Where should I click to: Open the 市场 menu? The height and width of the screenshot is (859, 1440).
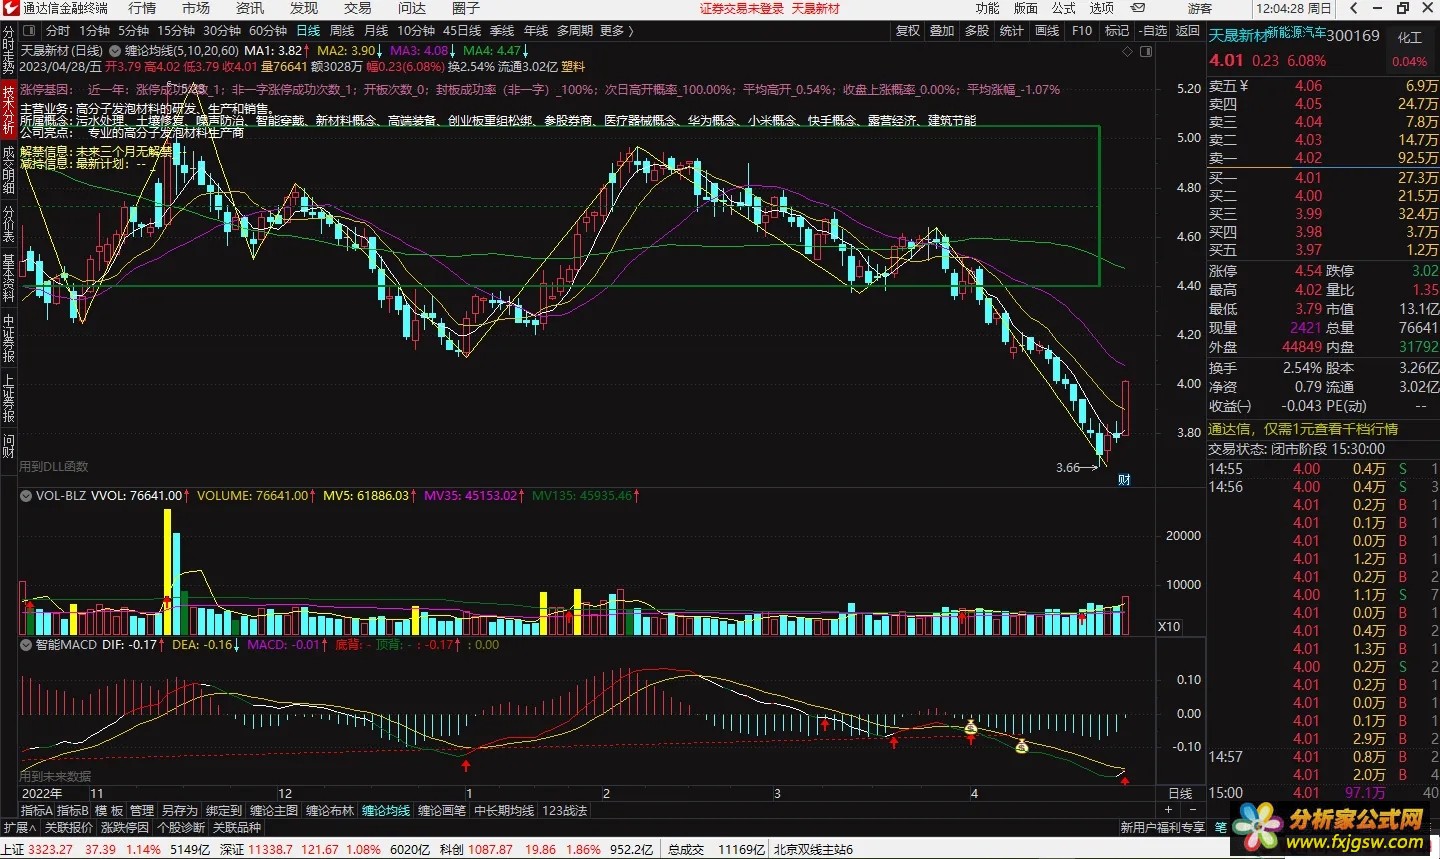196,8
